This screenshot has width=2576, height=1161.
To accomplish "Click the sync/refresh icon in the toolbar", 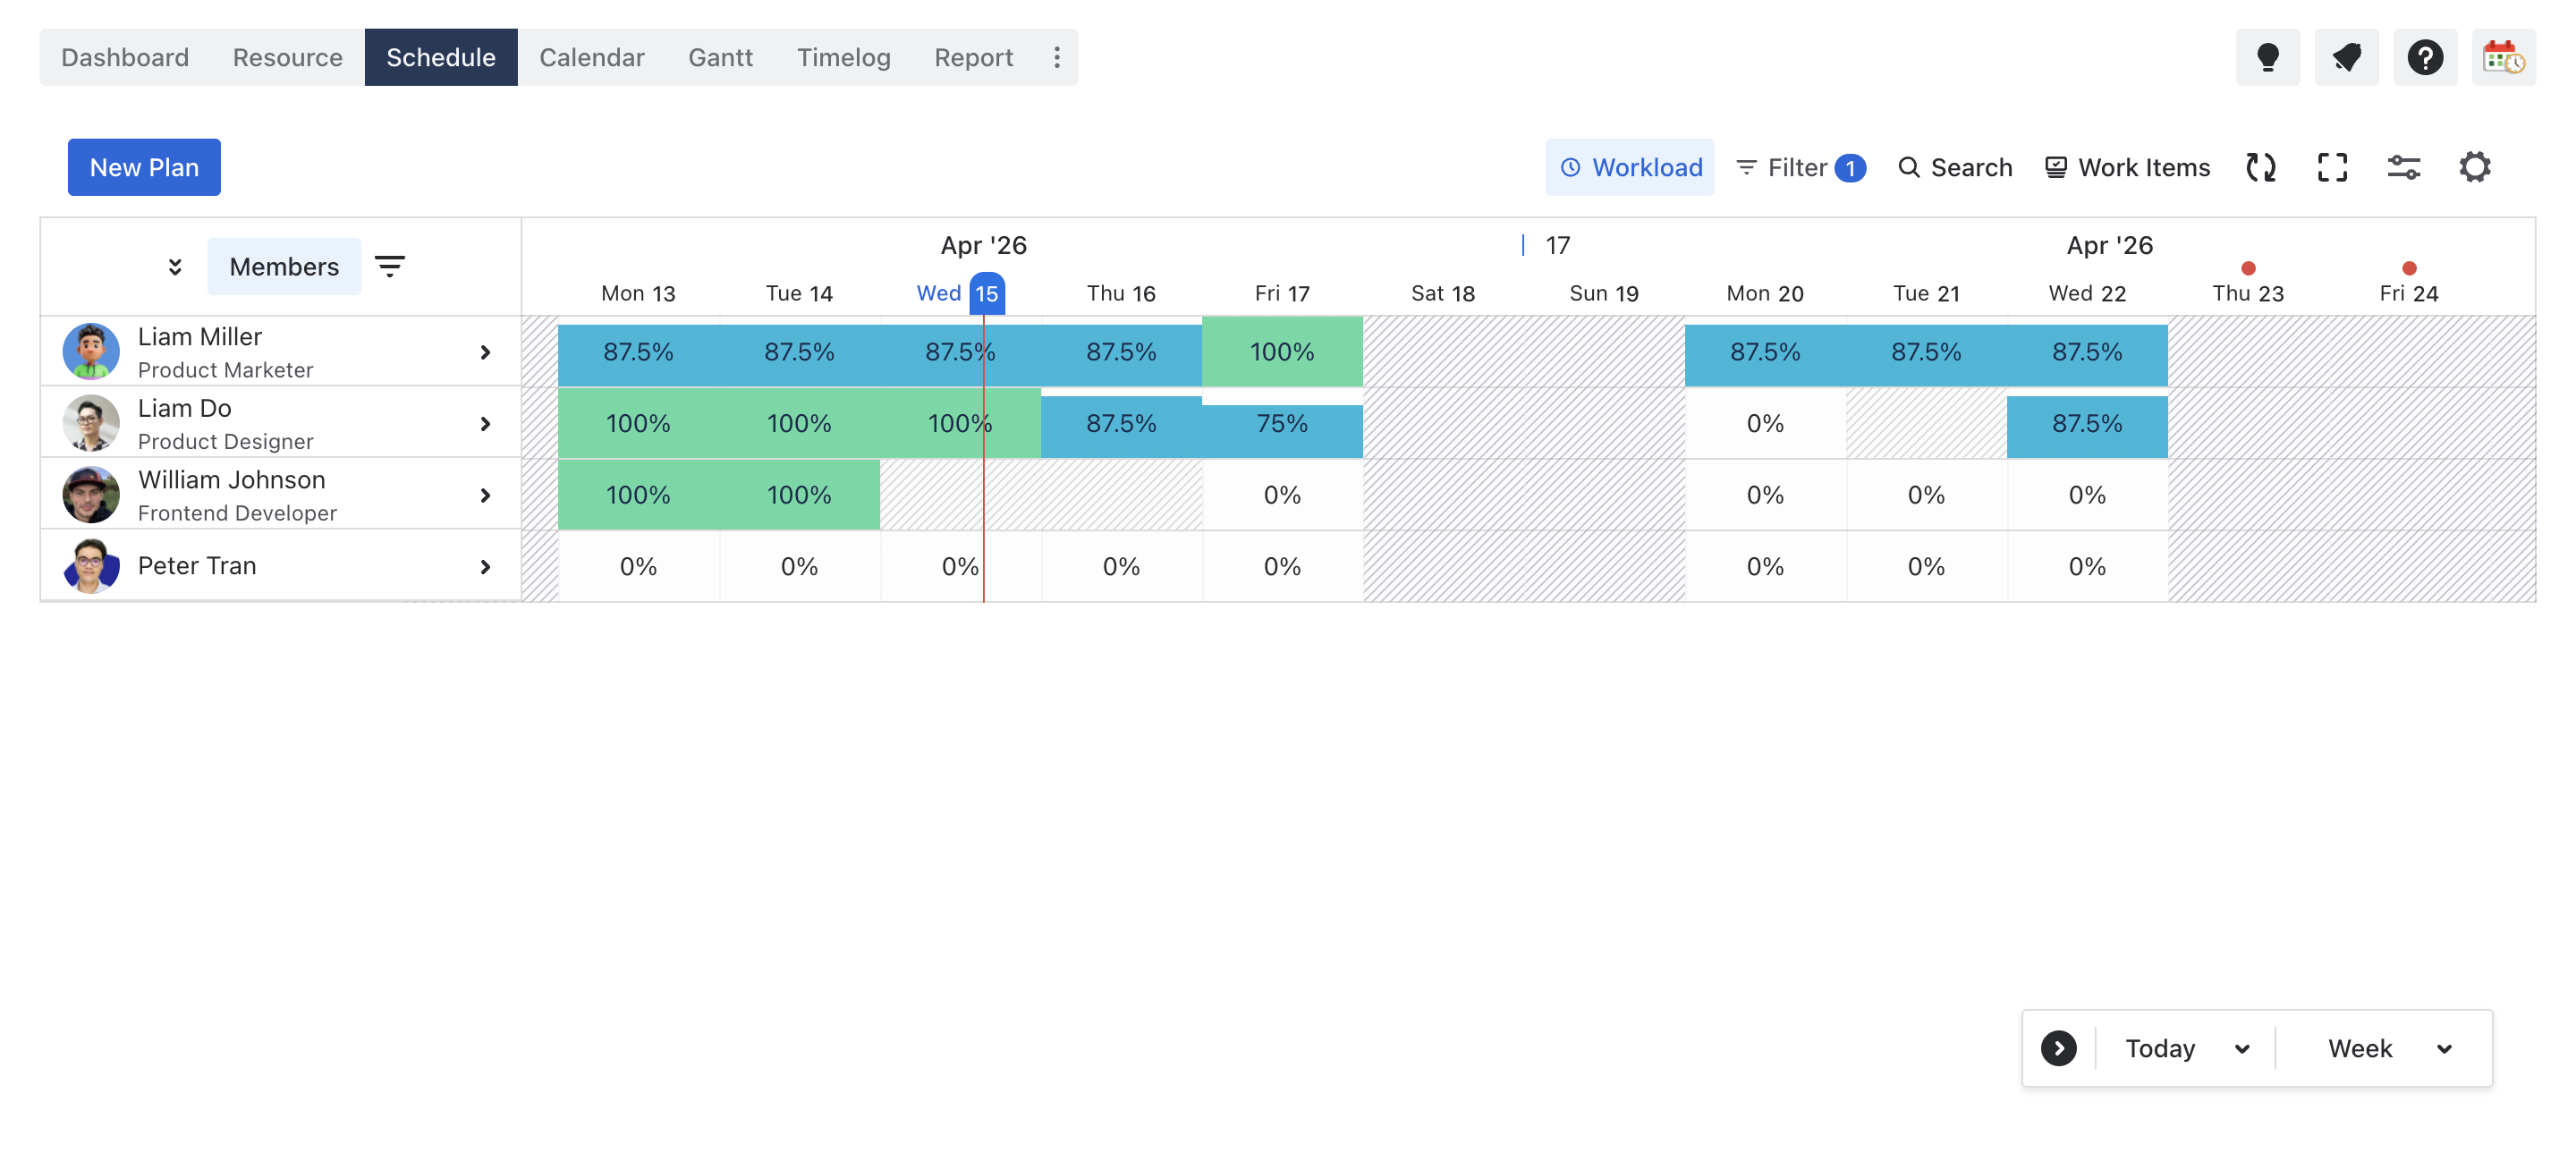I will coord(2261,167).
